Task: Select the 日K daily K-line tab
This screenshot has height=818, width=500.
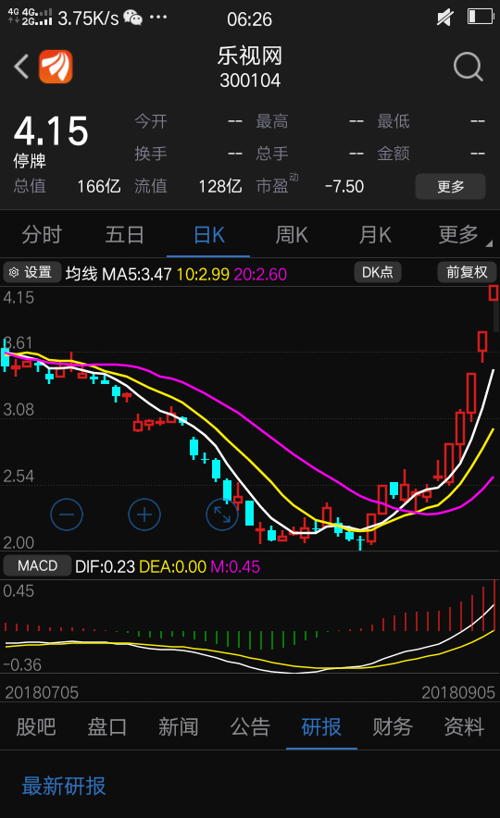Action: coord(209,235)
